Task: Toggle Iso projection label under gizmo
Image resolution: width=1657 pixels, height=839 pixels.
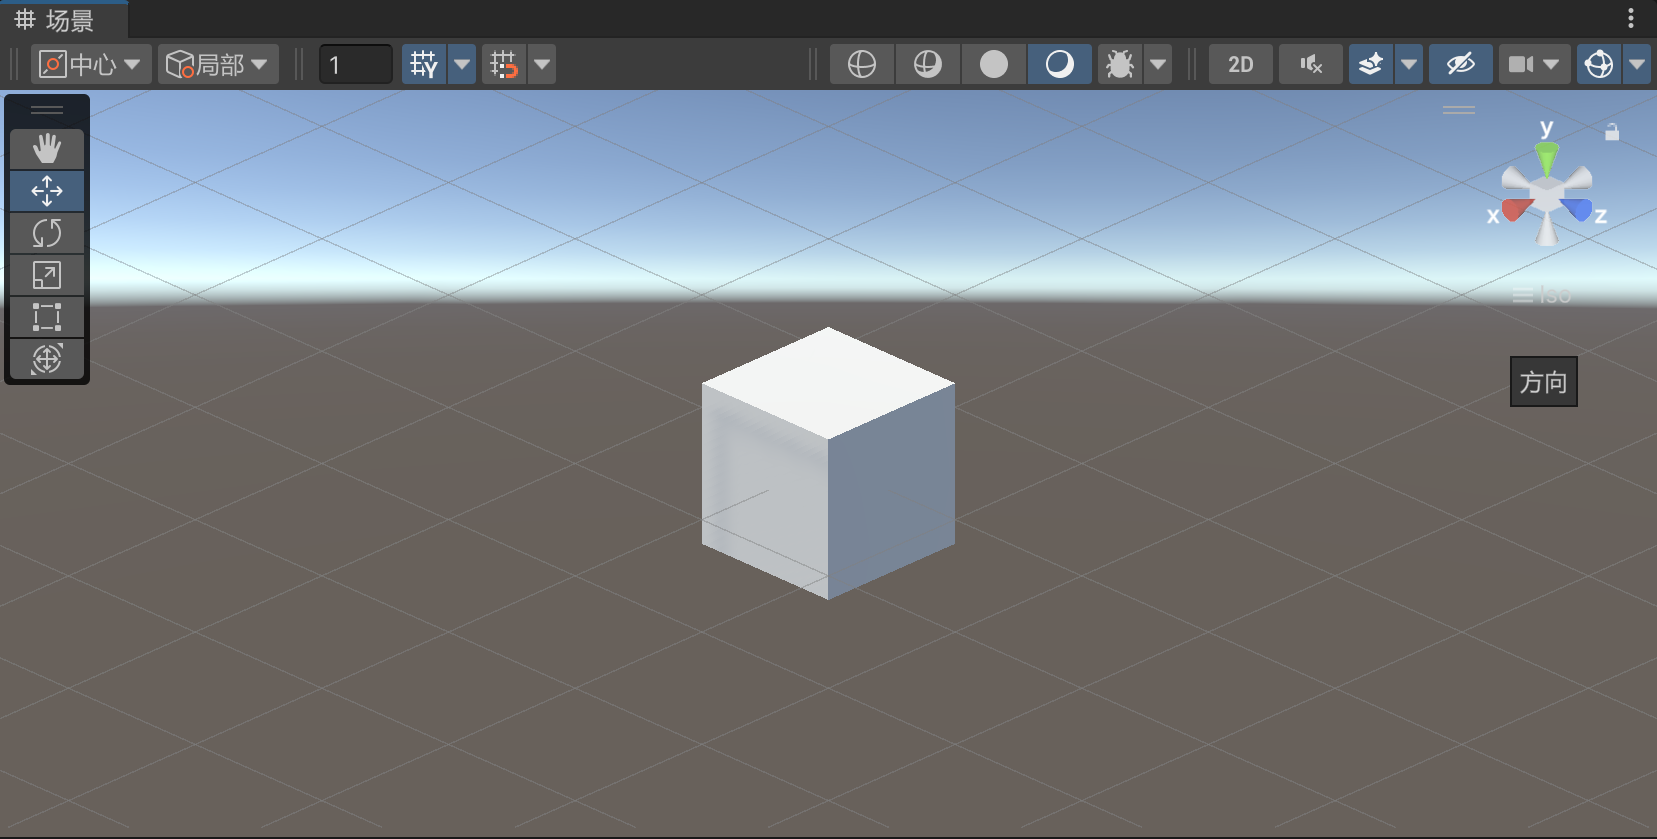Action: (1541, 295)
